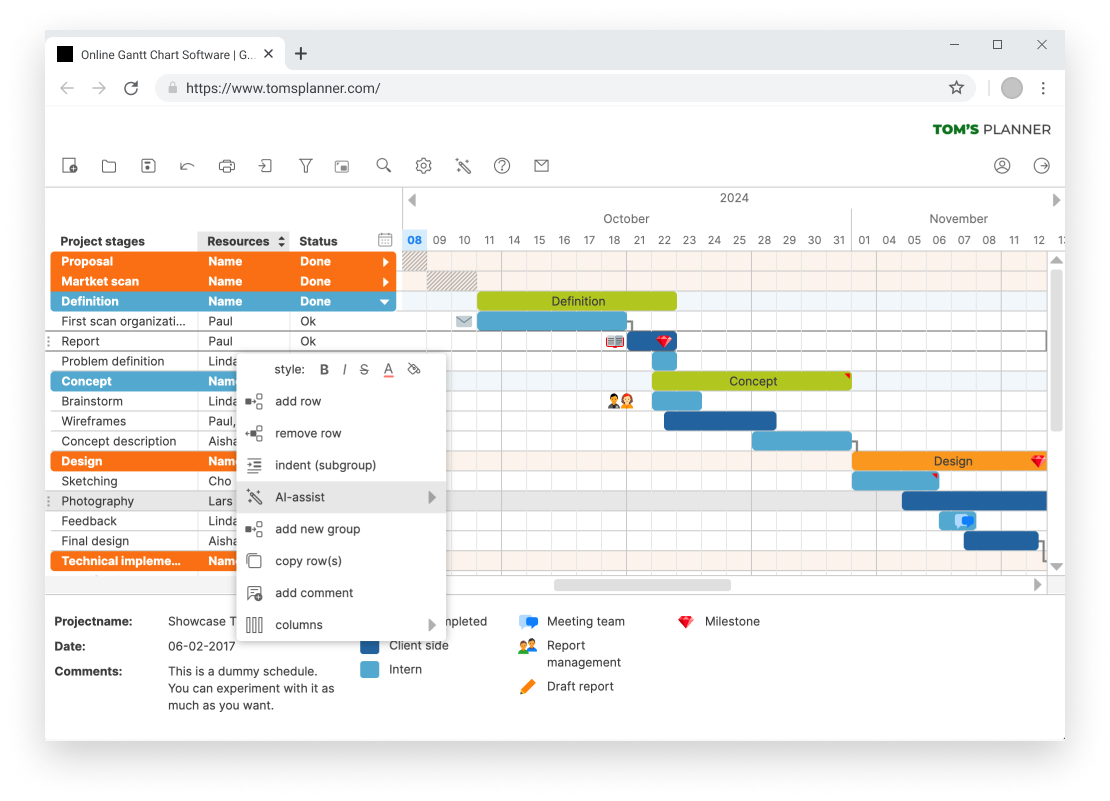Select the save chart icon
Viewport: 1110px width, 801px height.
pos(147,165)
